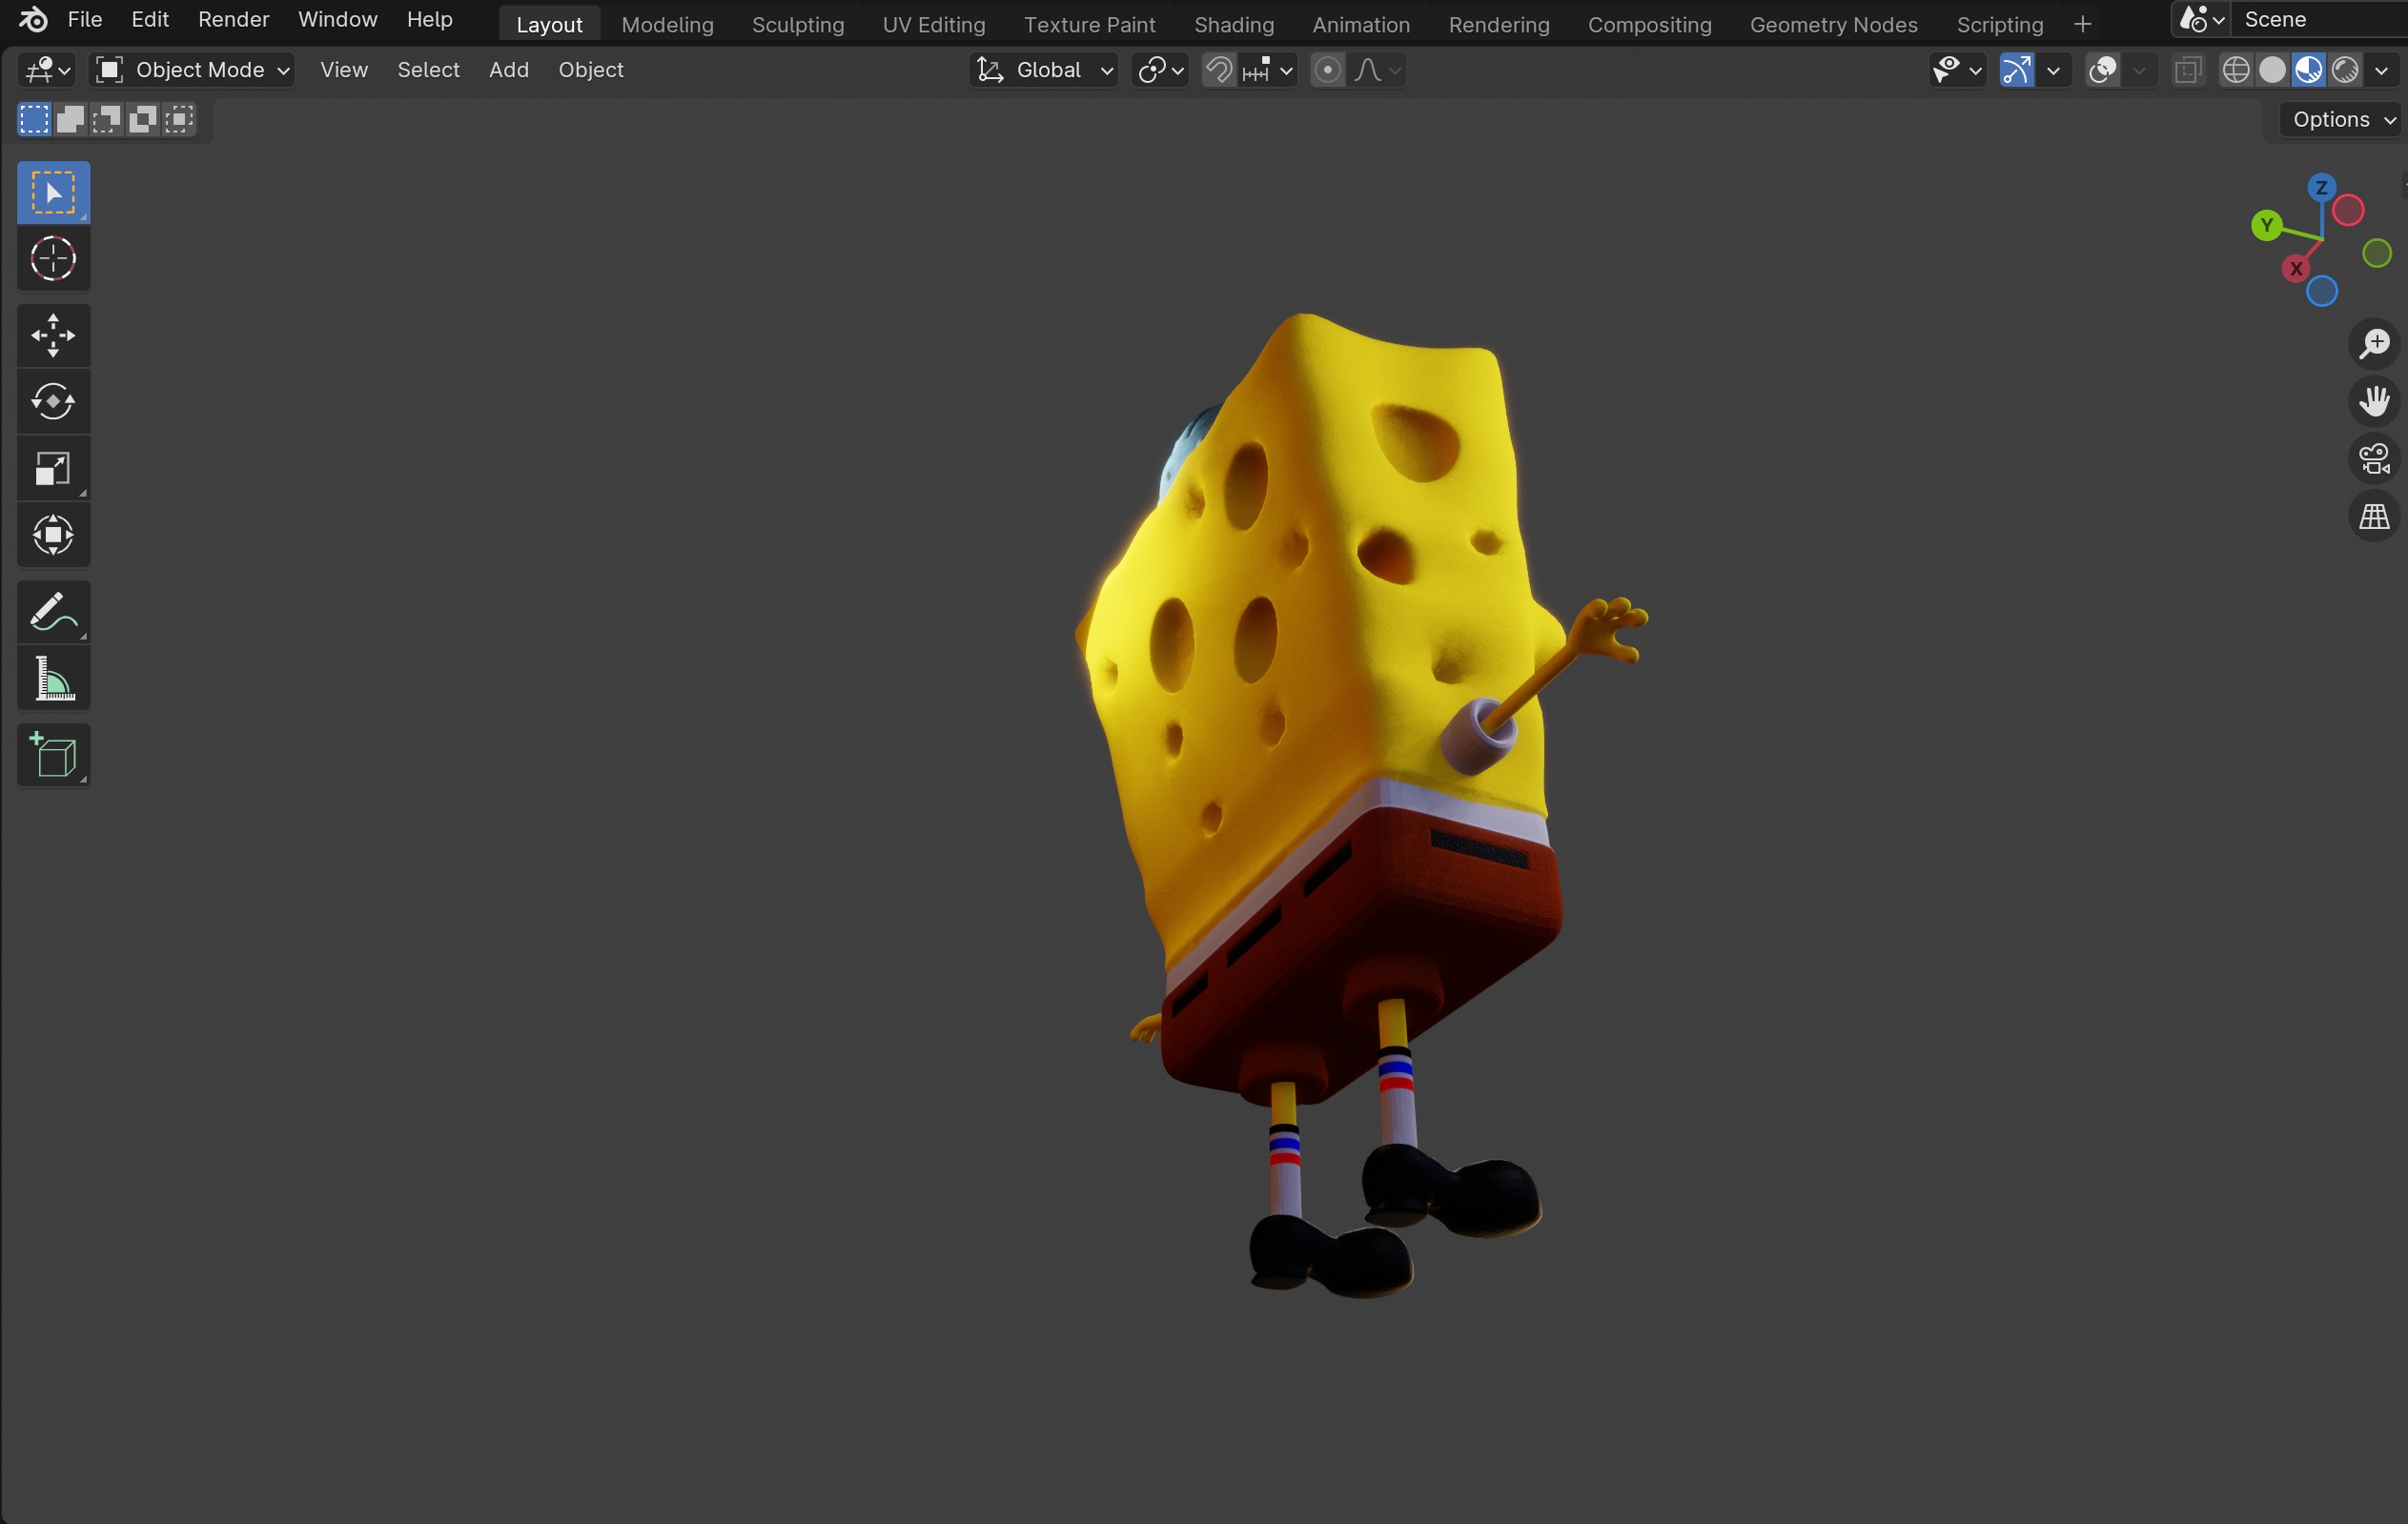Switch to the UV Editing tab
The width and height of the screenshot is (2408, 1524).
pyautogui.click(x=933, y=24)
